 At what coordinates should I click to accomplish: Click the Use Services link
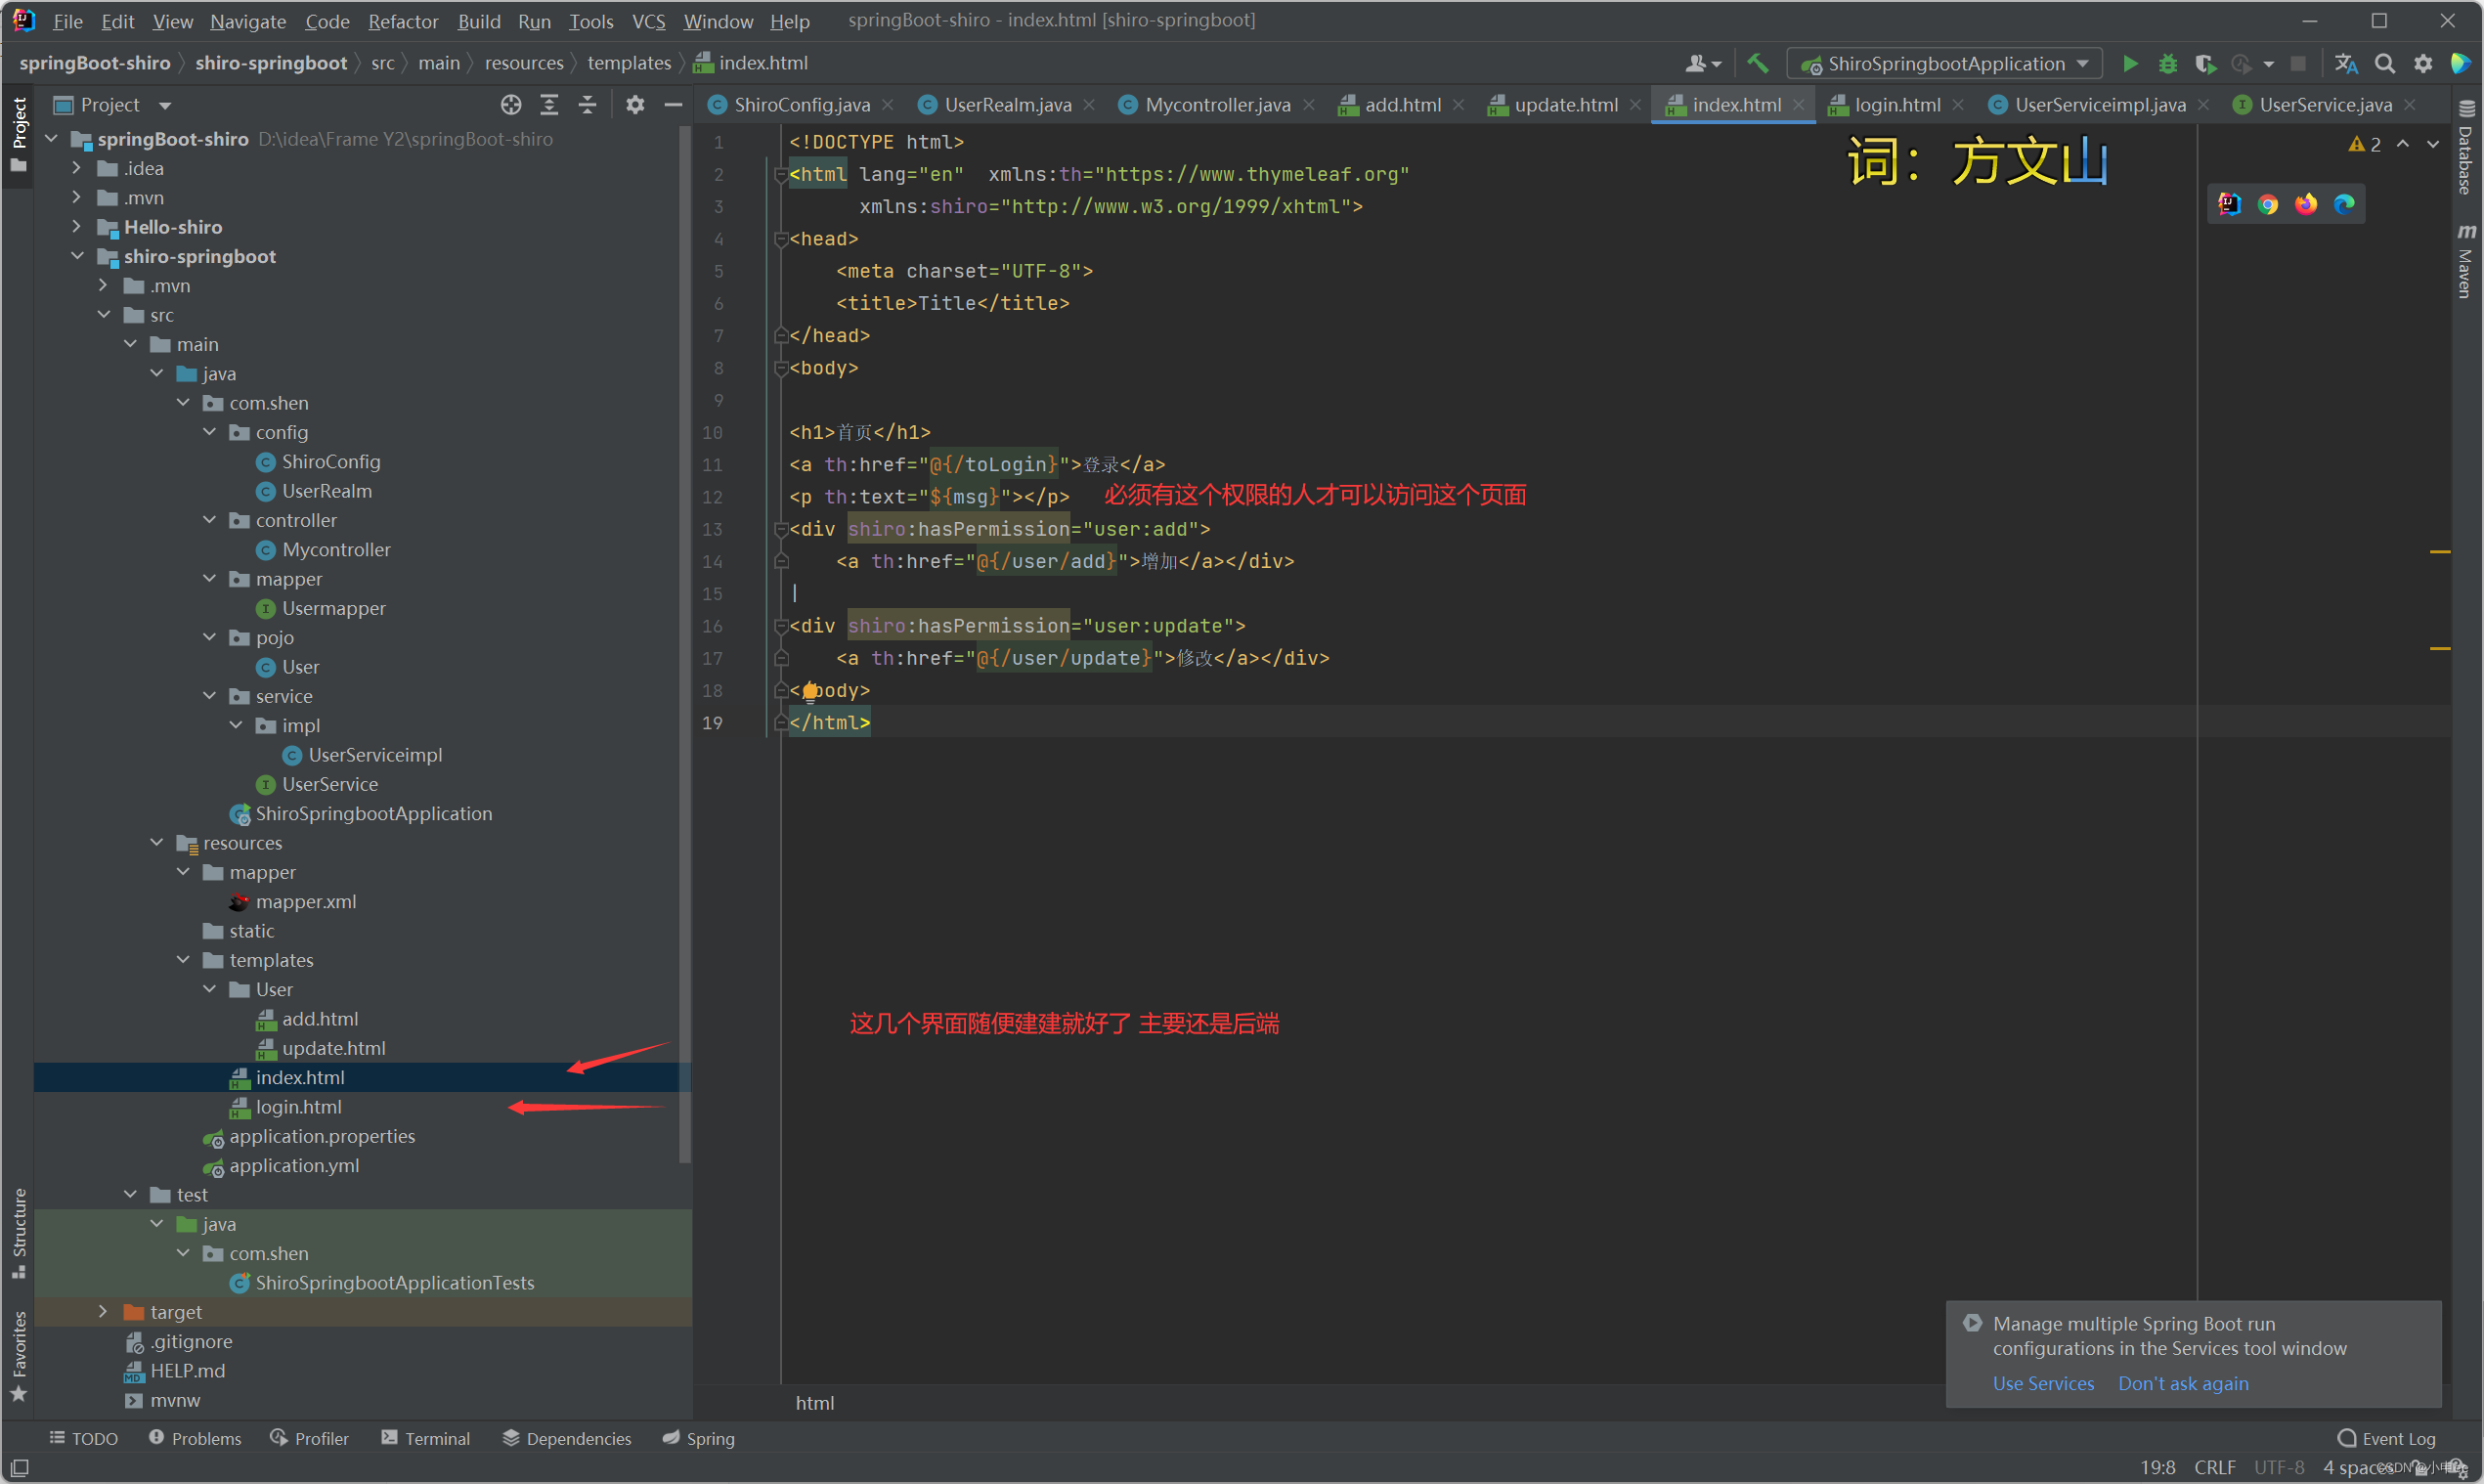click(2042, 1383)
